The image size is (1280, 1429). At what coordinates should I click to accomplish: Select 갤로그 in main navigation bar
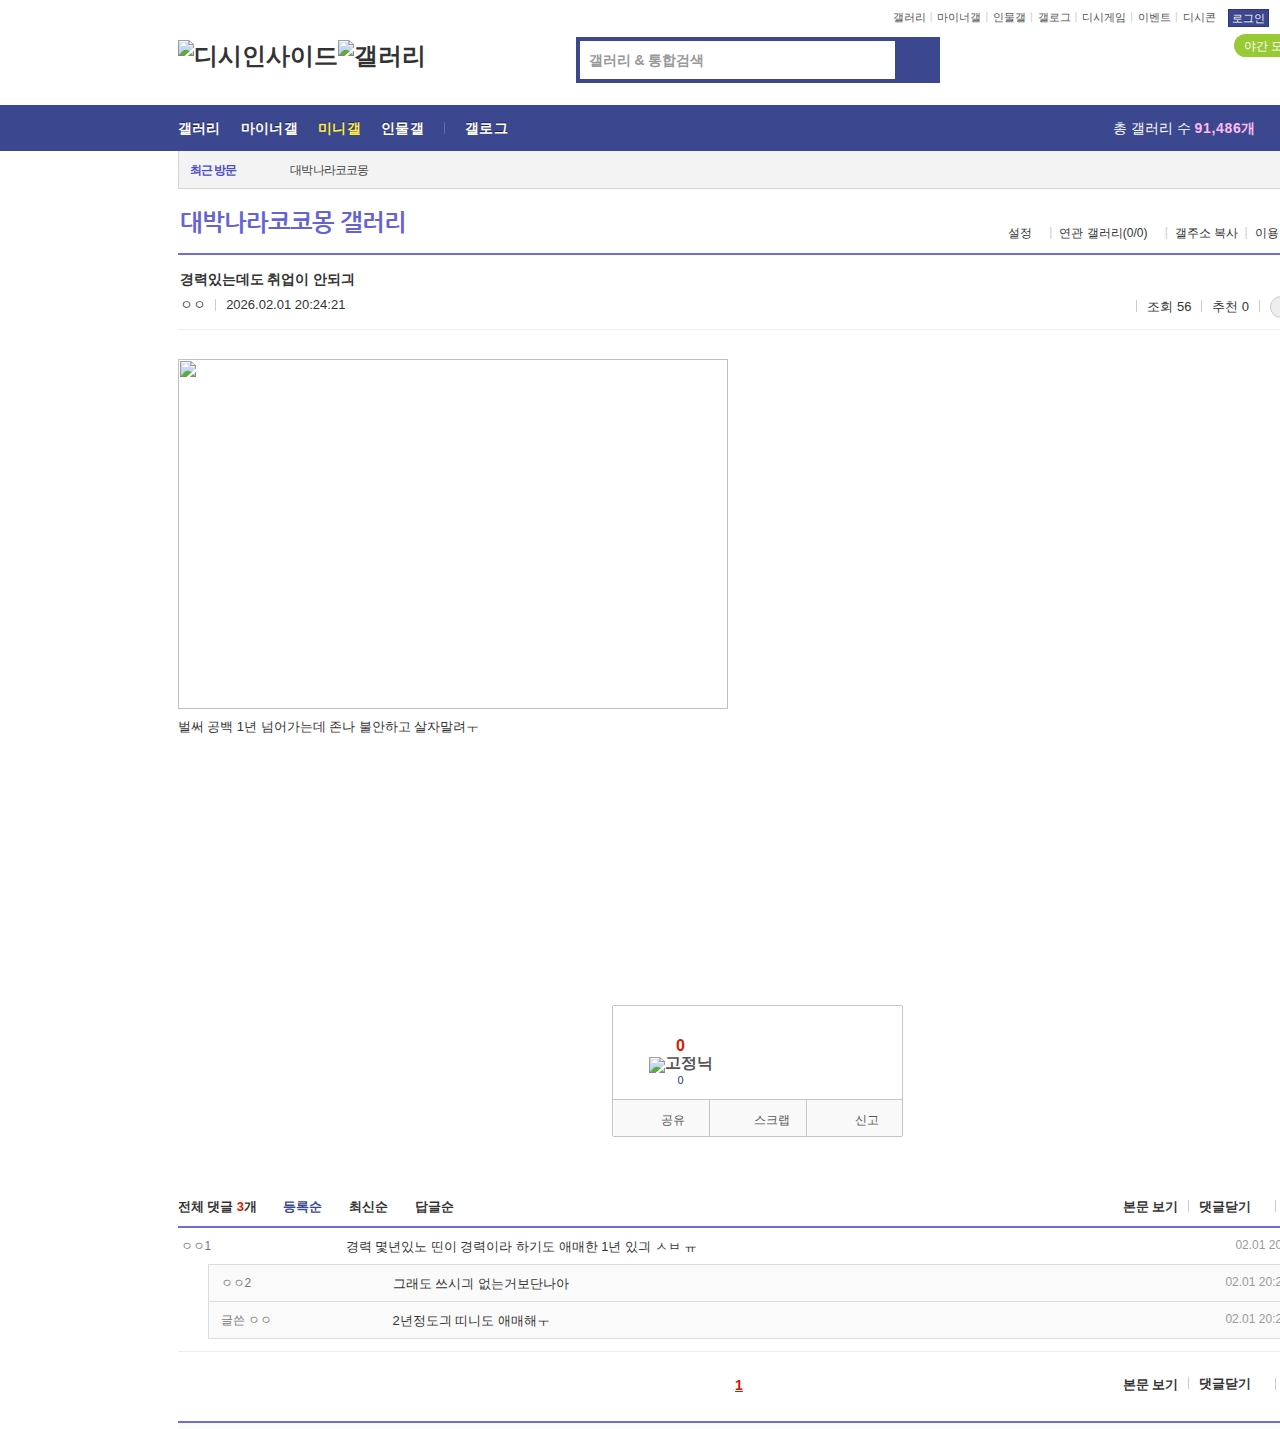tap(486, 128)
